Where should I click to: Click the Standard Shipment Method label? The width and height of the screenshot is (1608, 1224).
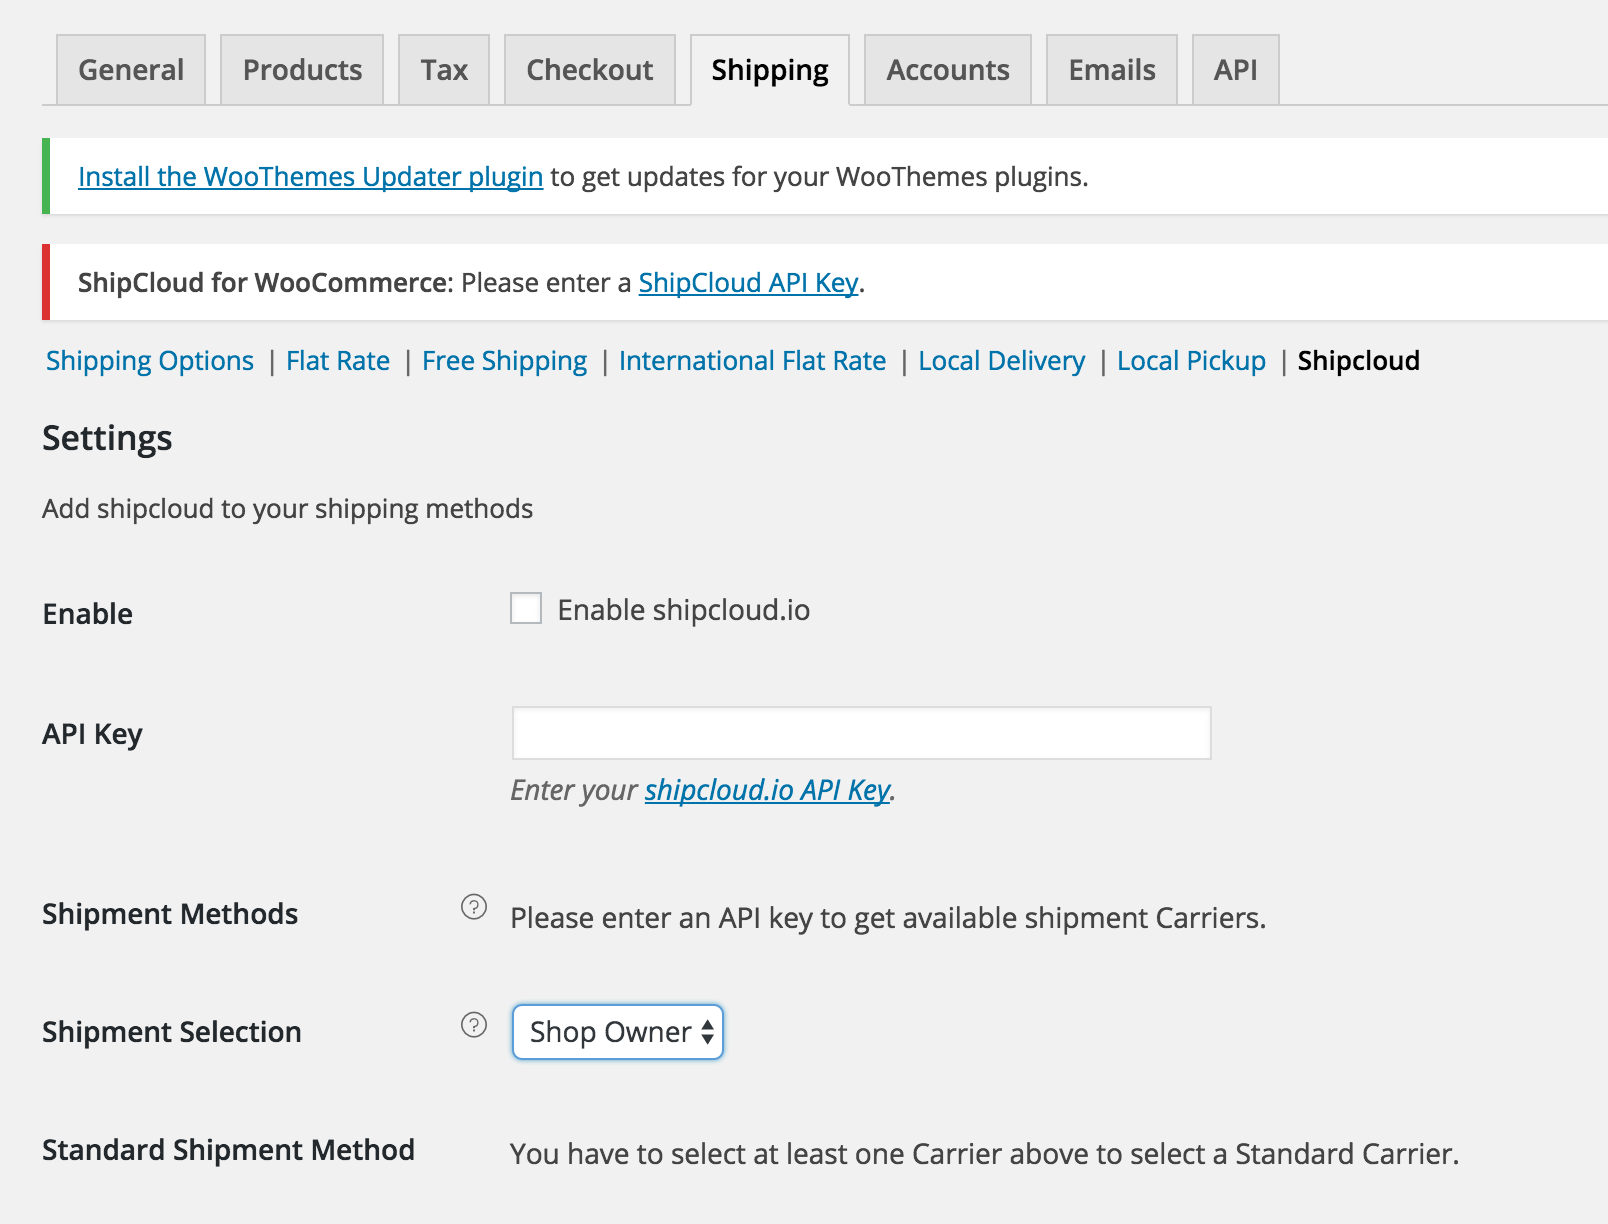(x=229, y=1150)
